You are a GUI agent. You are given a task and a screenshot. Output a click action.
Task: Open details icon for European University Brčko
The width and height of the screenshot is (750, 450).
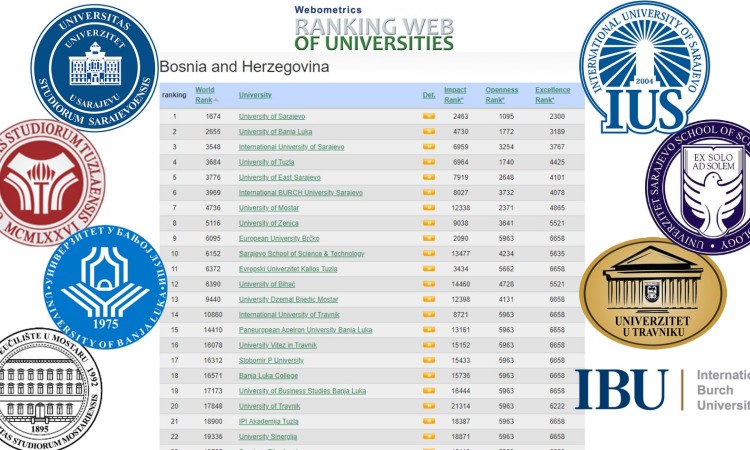[429, 238]
